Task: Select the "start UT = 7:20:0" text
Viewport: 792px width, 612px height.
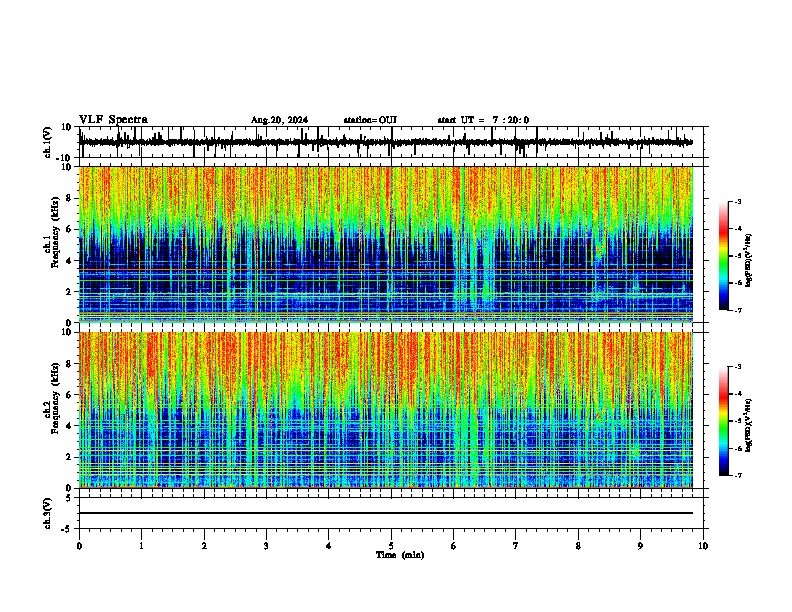Action: [x=483, y=120]
